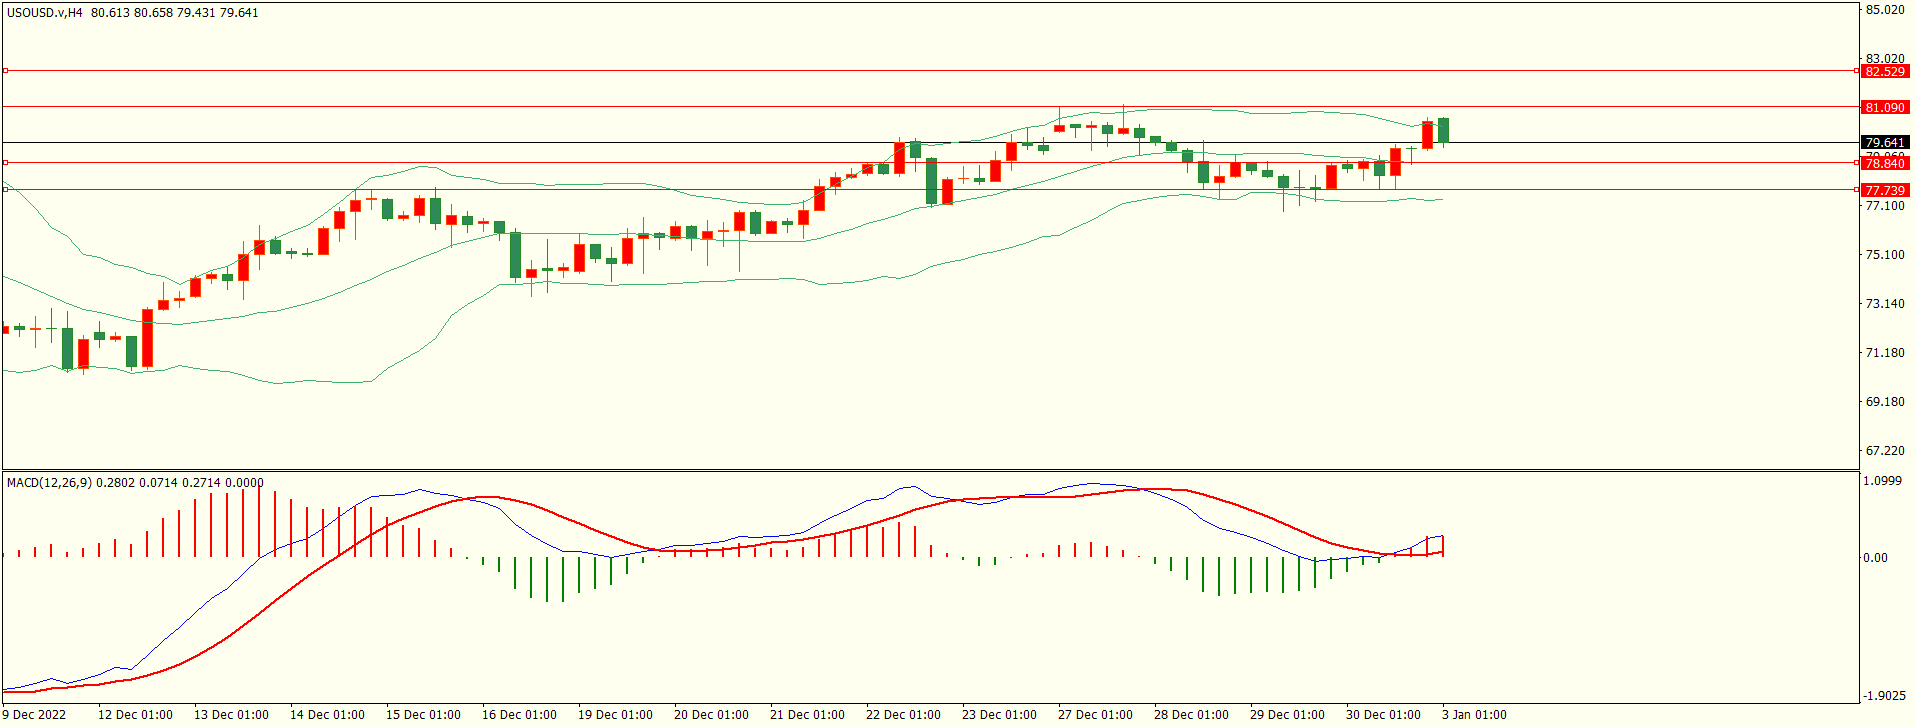This screenshot has width=1916, height=727.
Task: Select the left handle of the 82.529 line
Action: pos(6,71)
